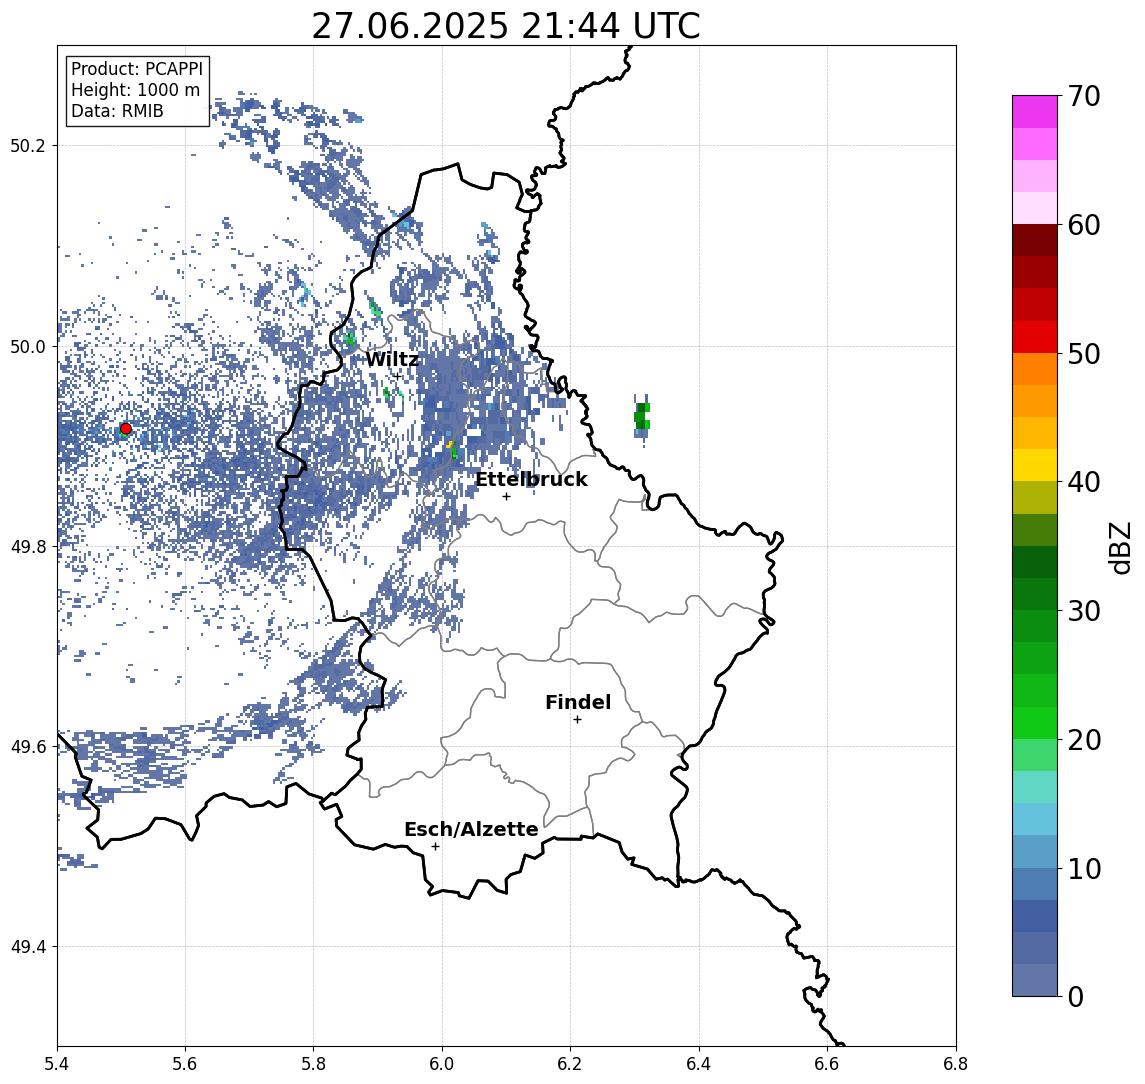Click the longitude label 6.0

(443, 1064)
